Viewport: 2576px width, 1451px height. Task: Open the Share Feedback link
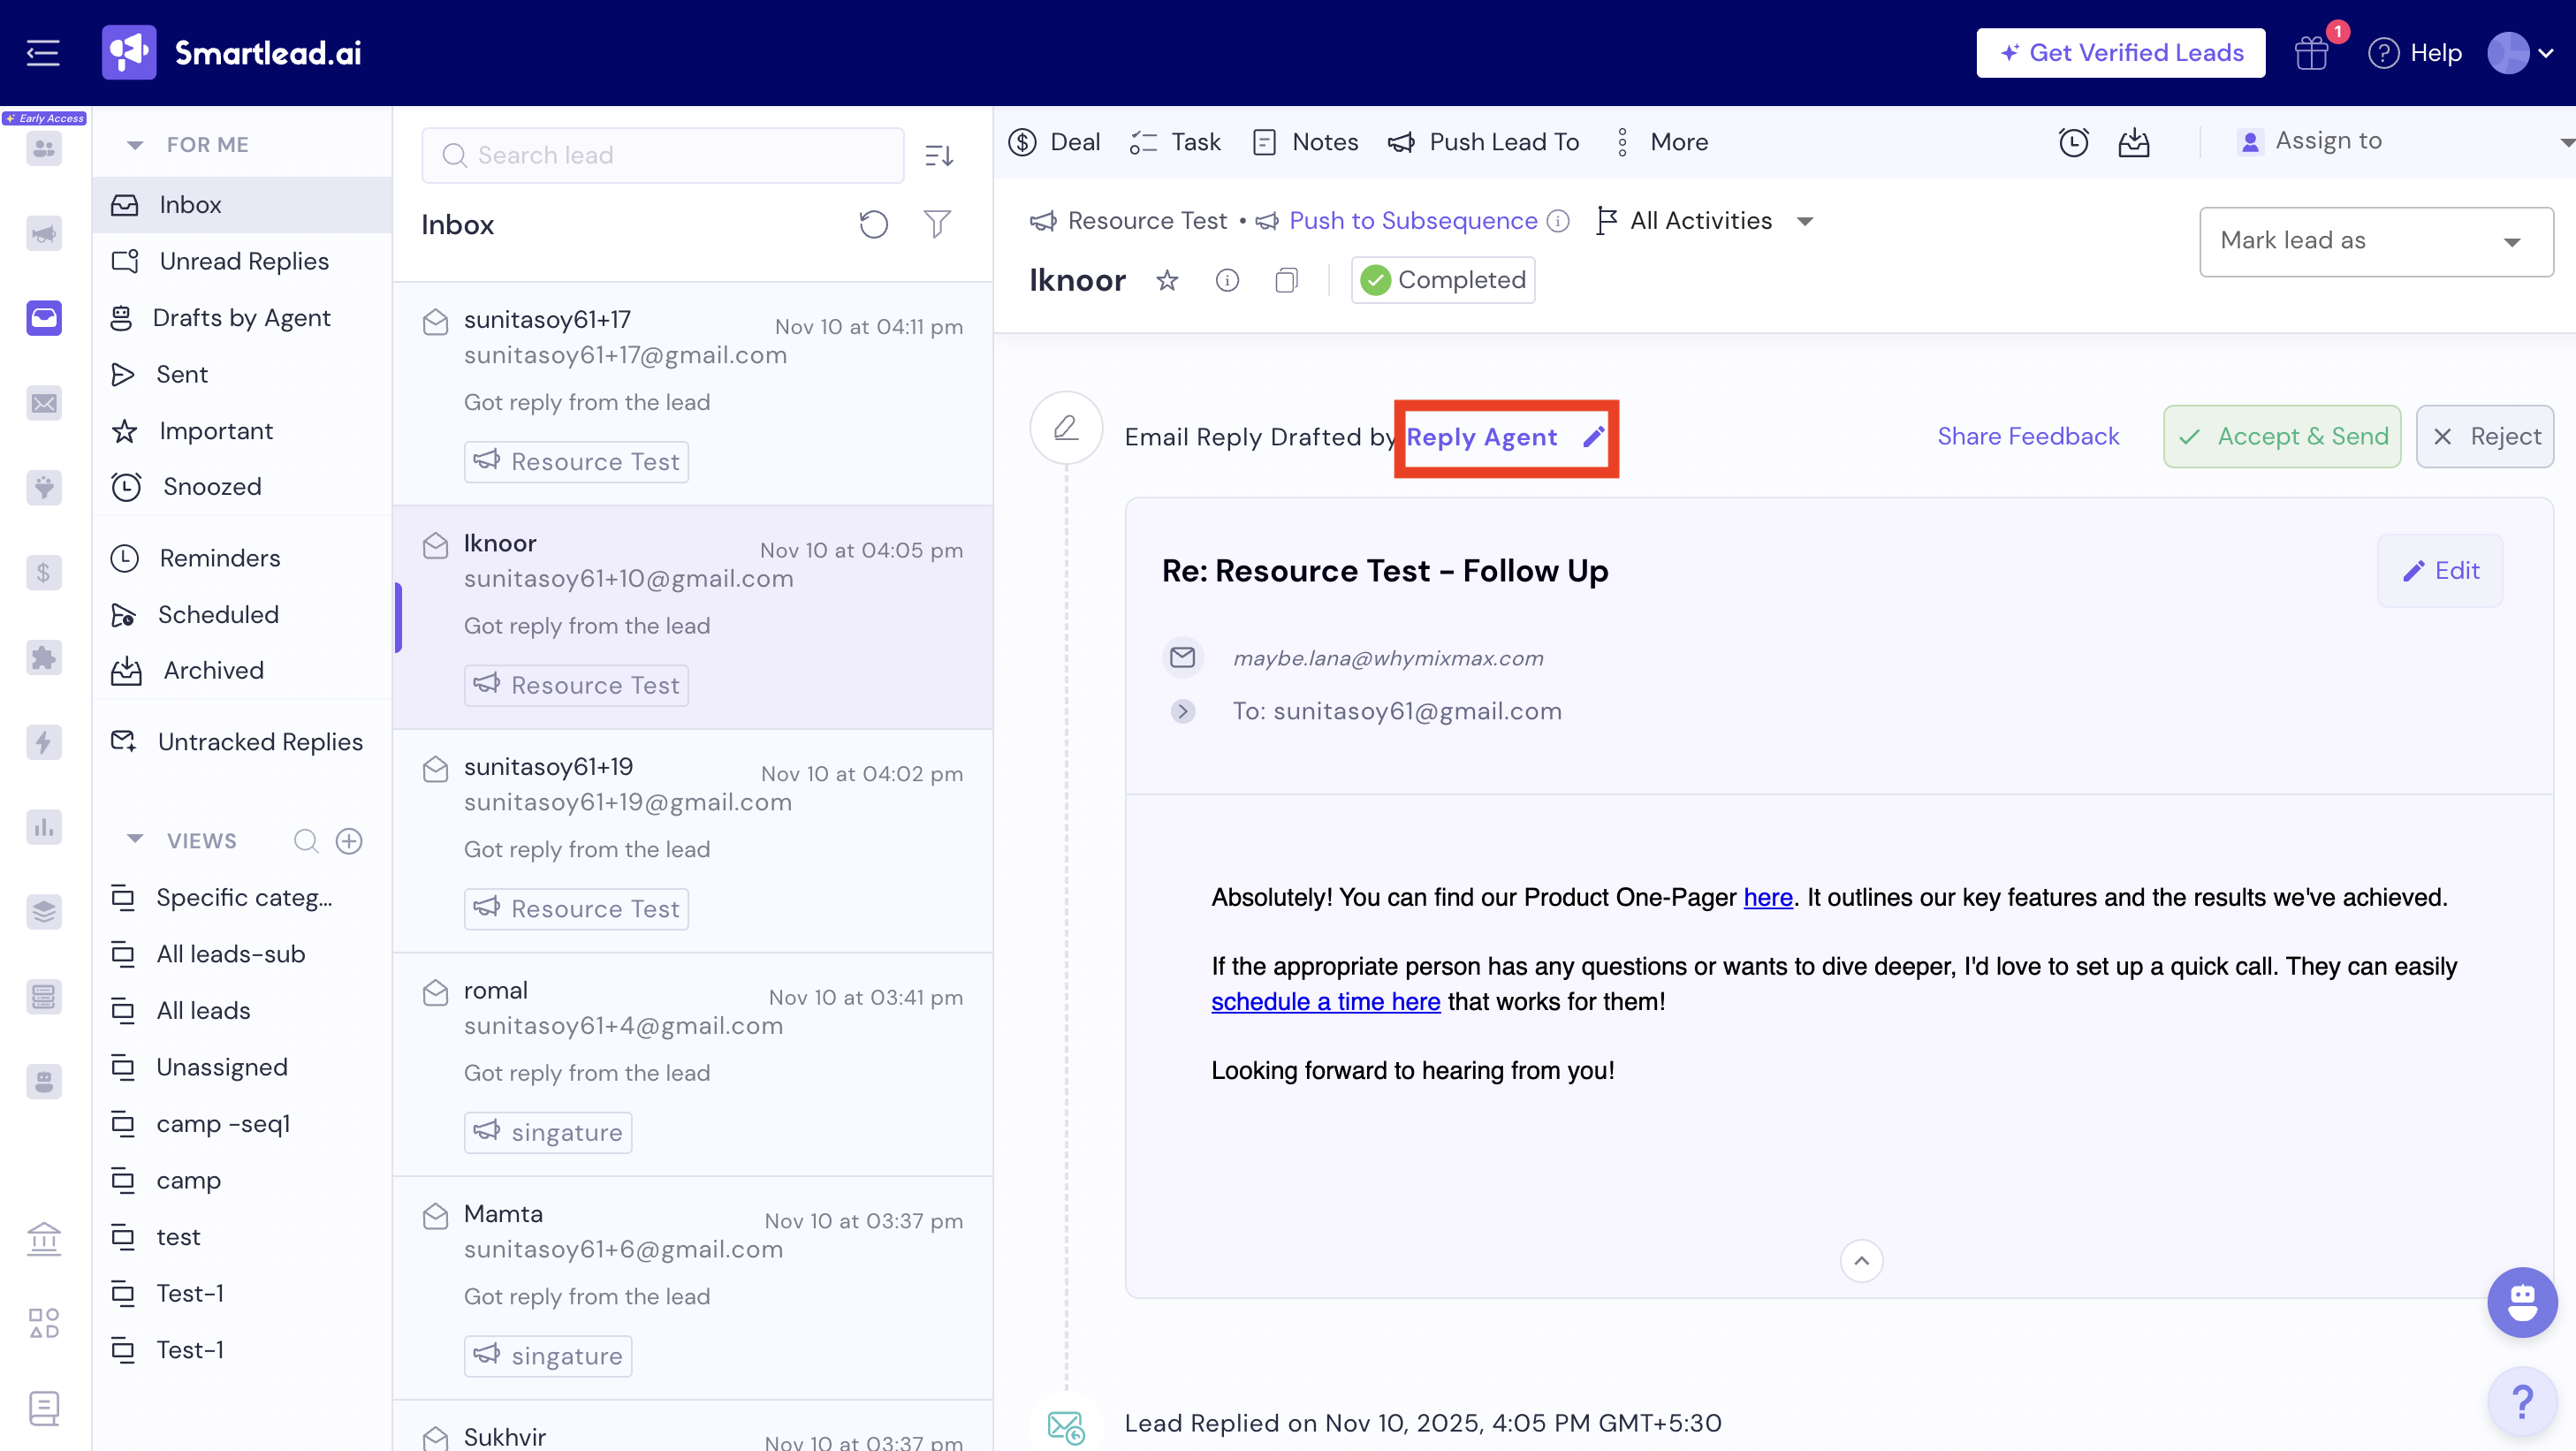[x=2027, y=437]
